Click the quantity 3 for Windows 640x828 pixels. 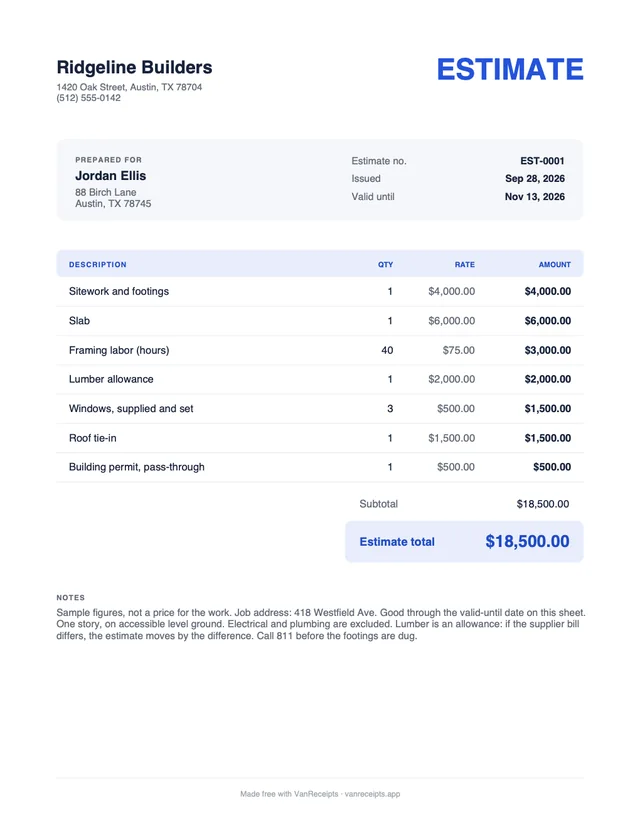point(390,409)
